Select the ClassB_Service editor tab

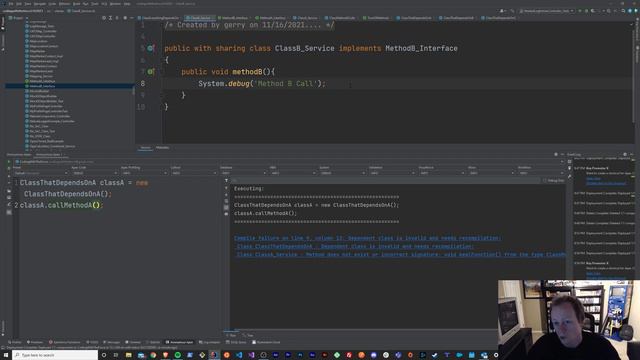click(x=200, y=18)
